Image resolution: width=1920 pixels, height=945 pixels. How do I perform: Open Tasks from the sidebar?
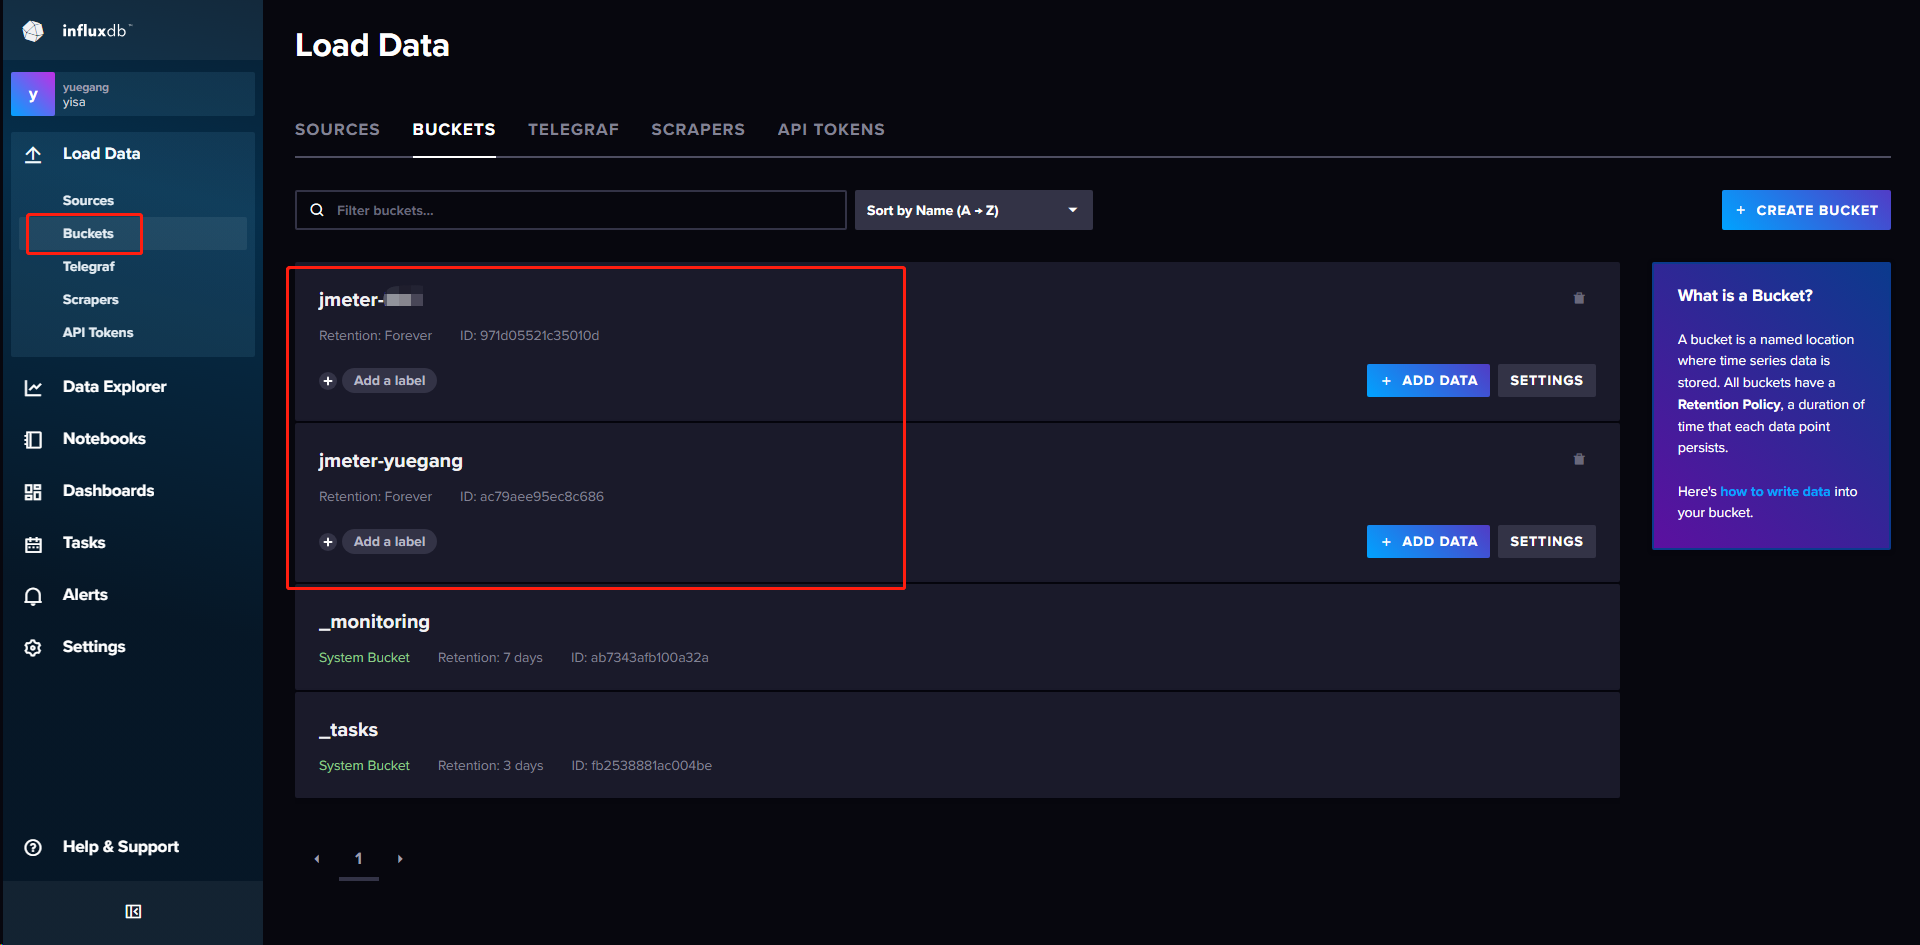[84, 543]
